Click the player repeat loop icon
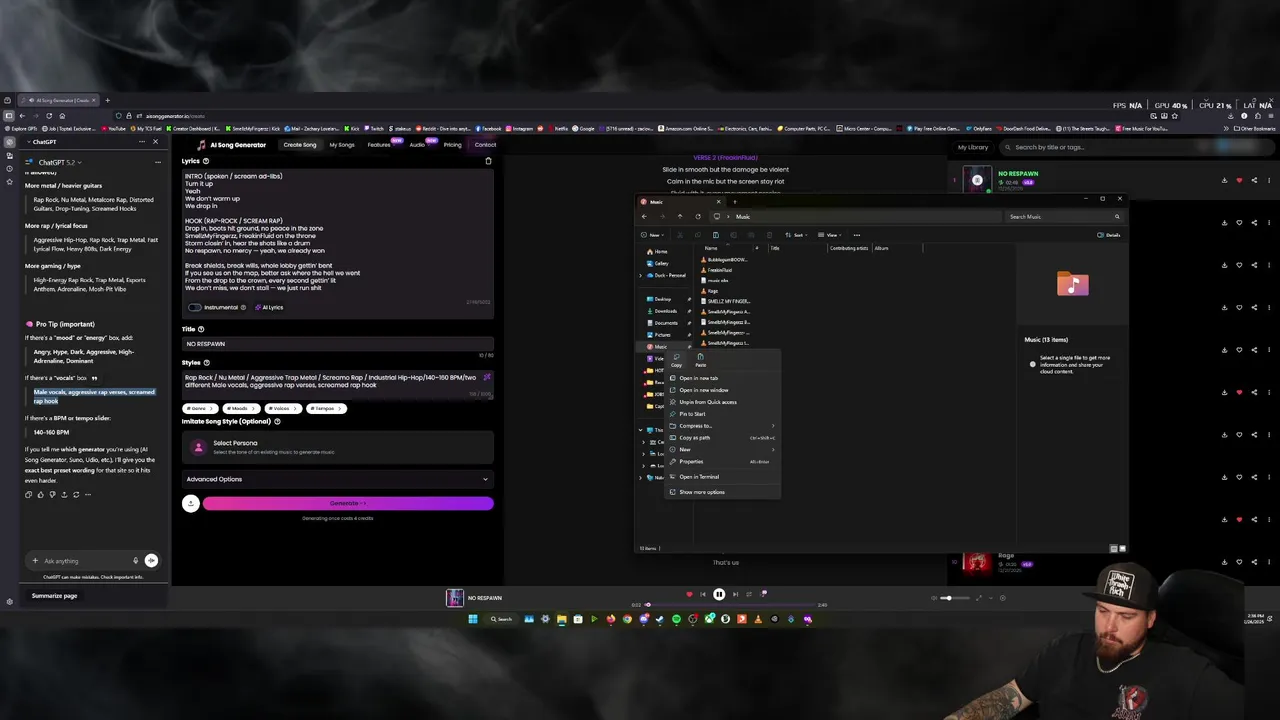Screen dimensions: 1280x720 click(x=749, y=594)
